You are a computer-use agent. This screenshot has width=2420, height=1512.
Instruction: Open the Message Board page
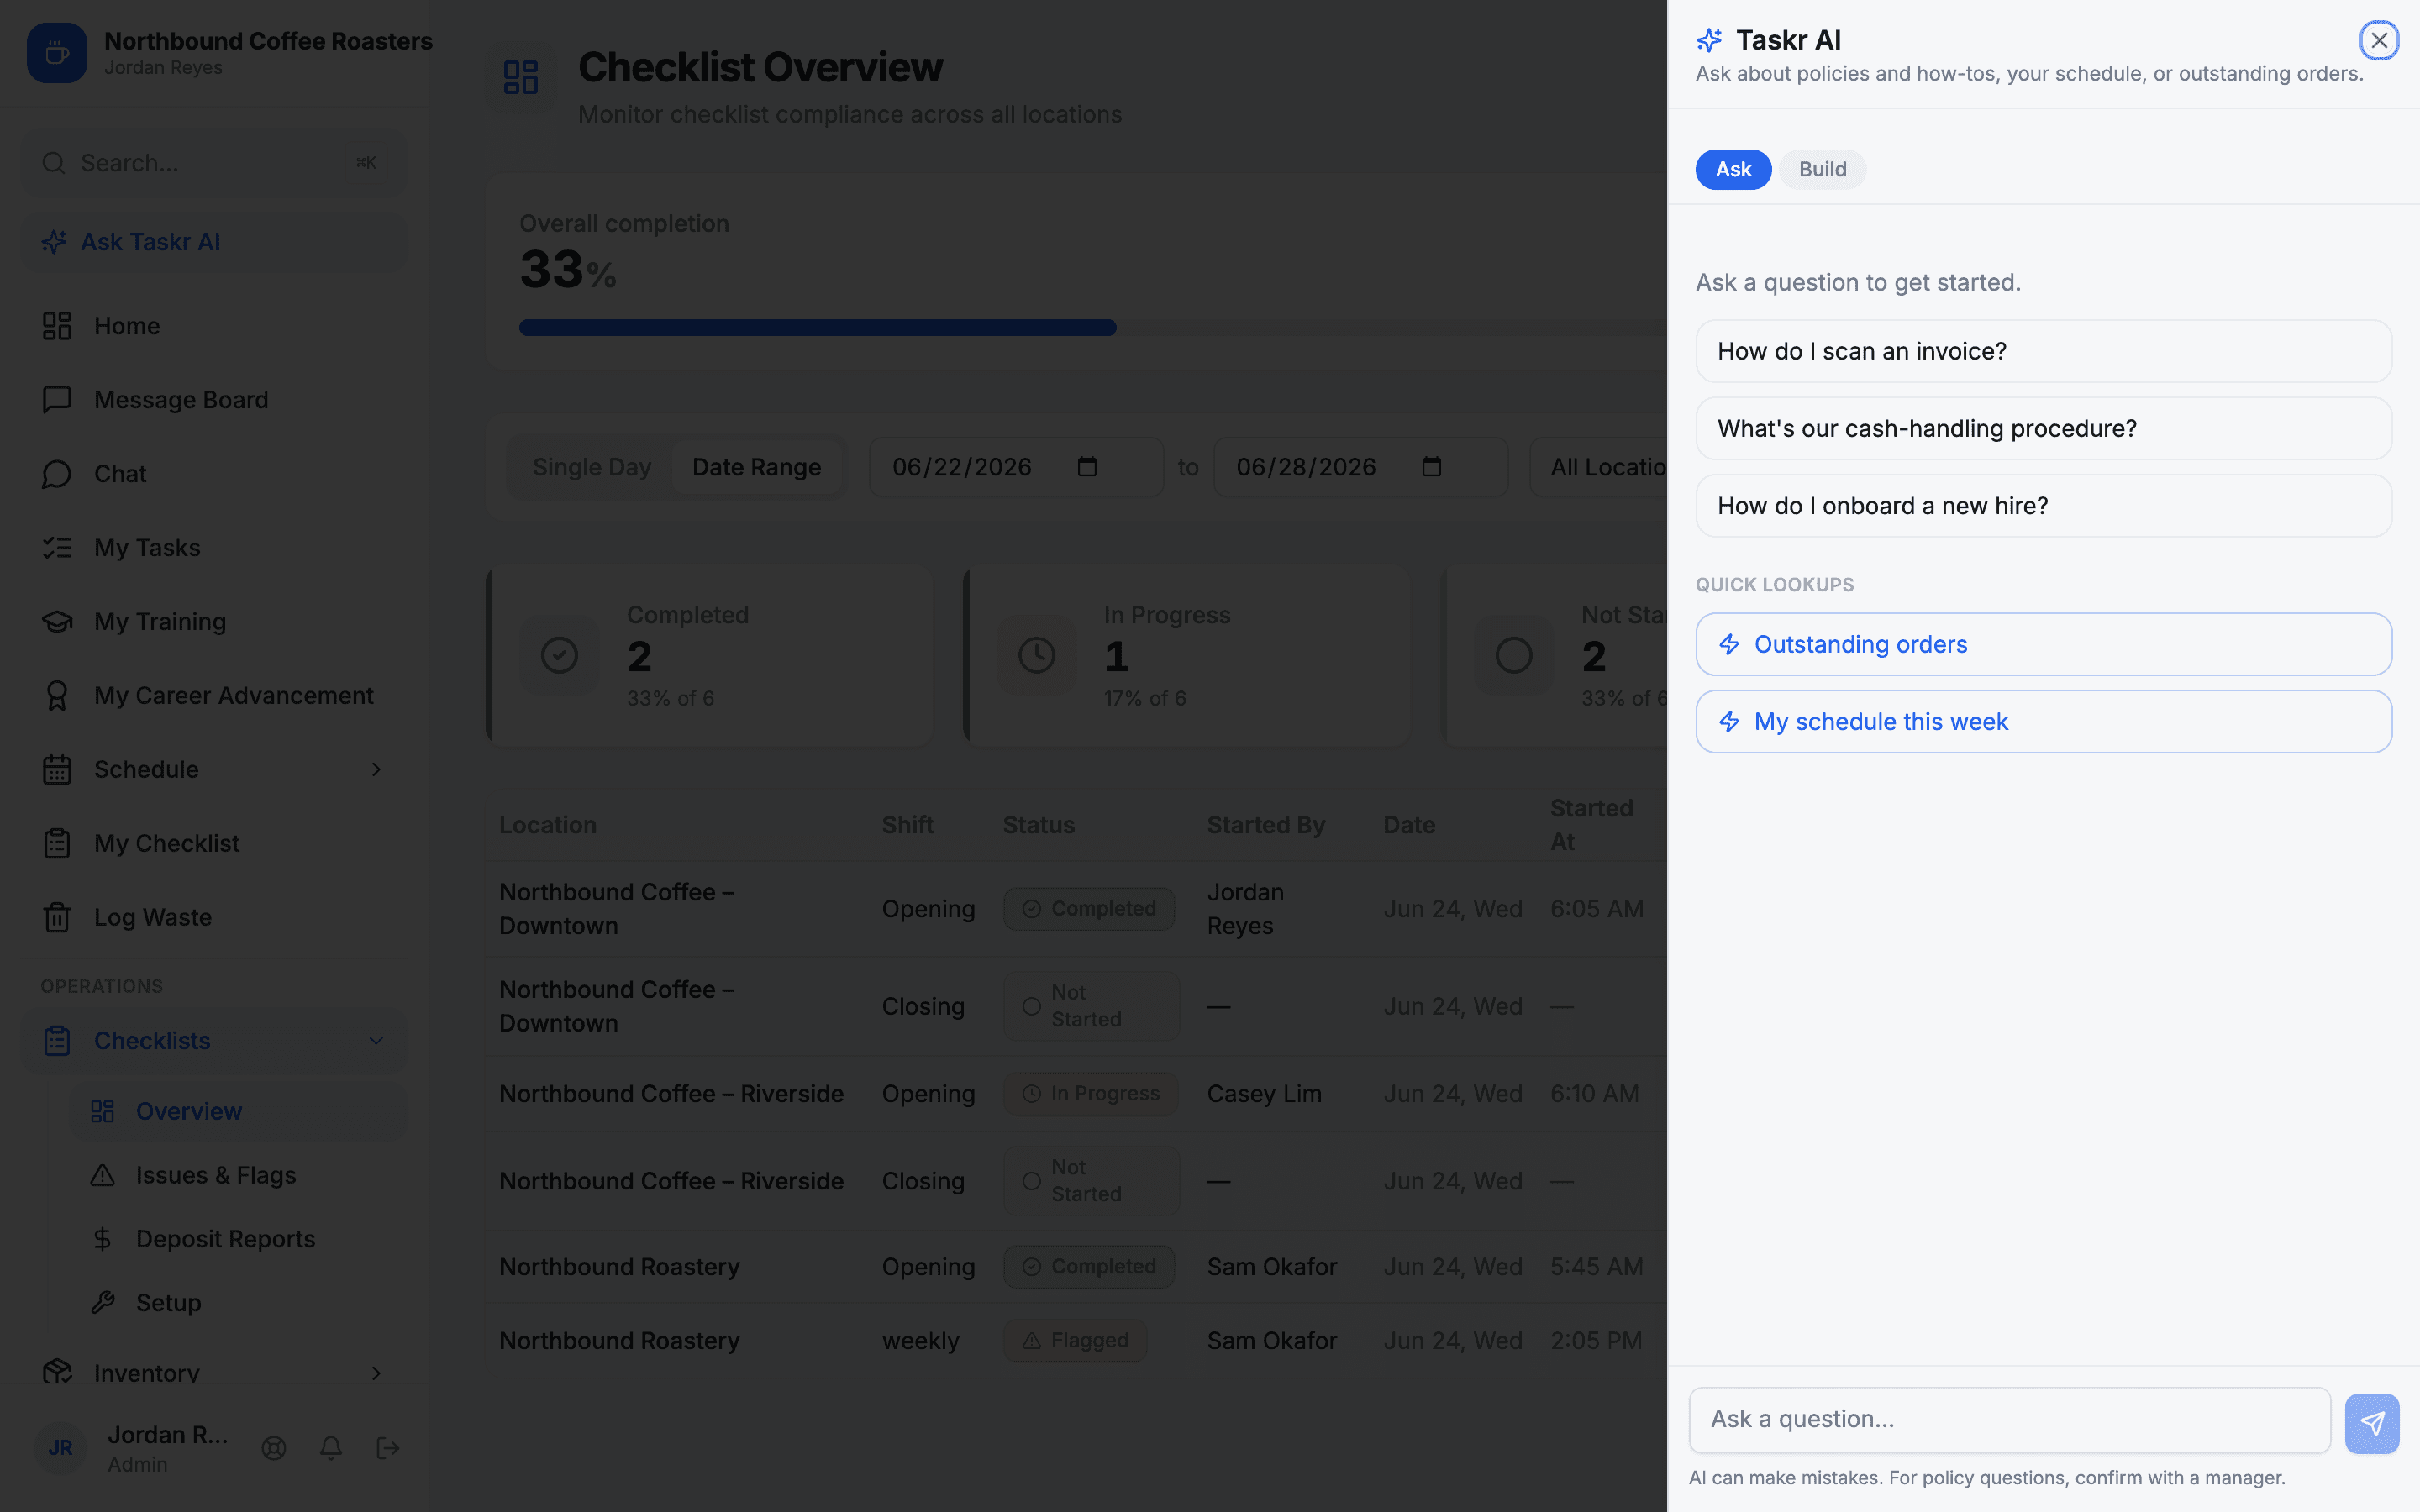214,400
